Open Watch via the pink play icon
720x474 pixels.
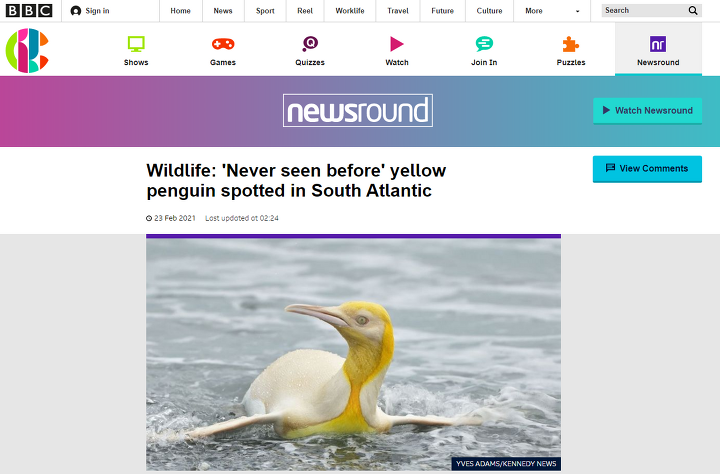397,44
